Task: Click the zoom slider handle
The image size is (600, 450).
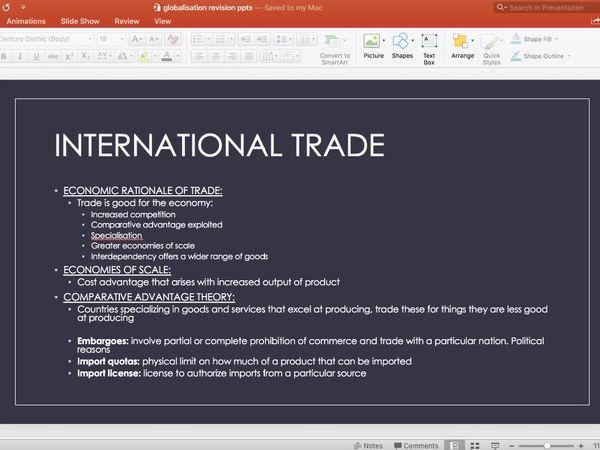Action: click(547, 446)
